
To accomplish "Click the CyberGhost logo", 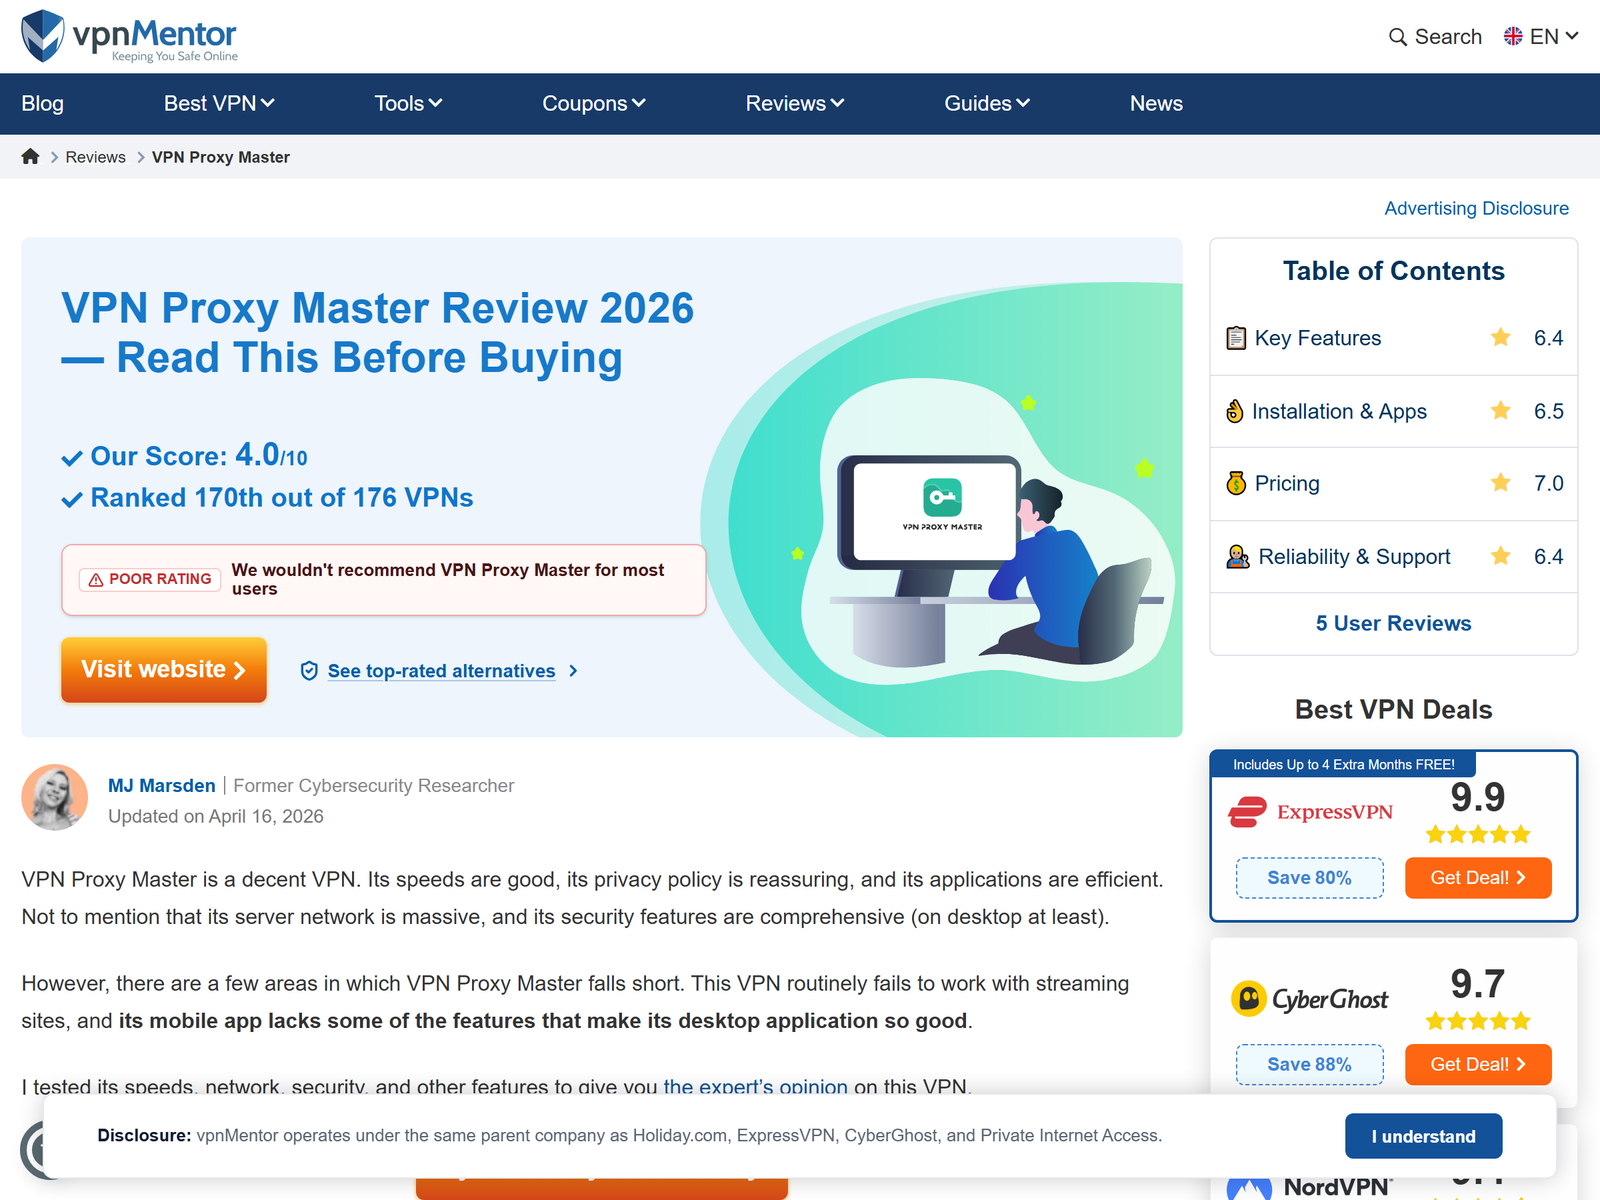I will (x=1309, y=999).
